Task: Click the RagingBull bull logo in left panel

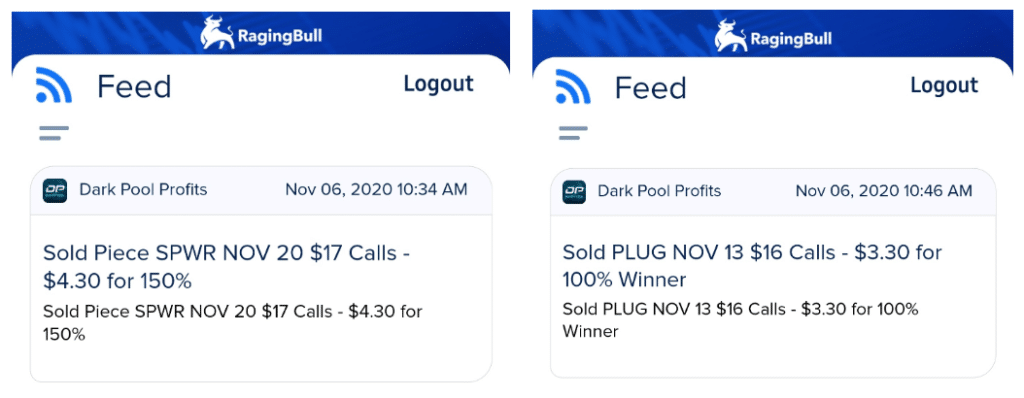Action: pyautogui.click(x=217, y=32)
